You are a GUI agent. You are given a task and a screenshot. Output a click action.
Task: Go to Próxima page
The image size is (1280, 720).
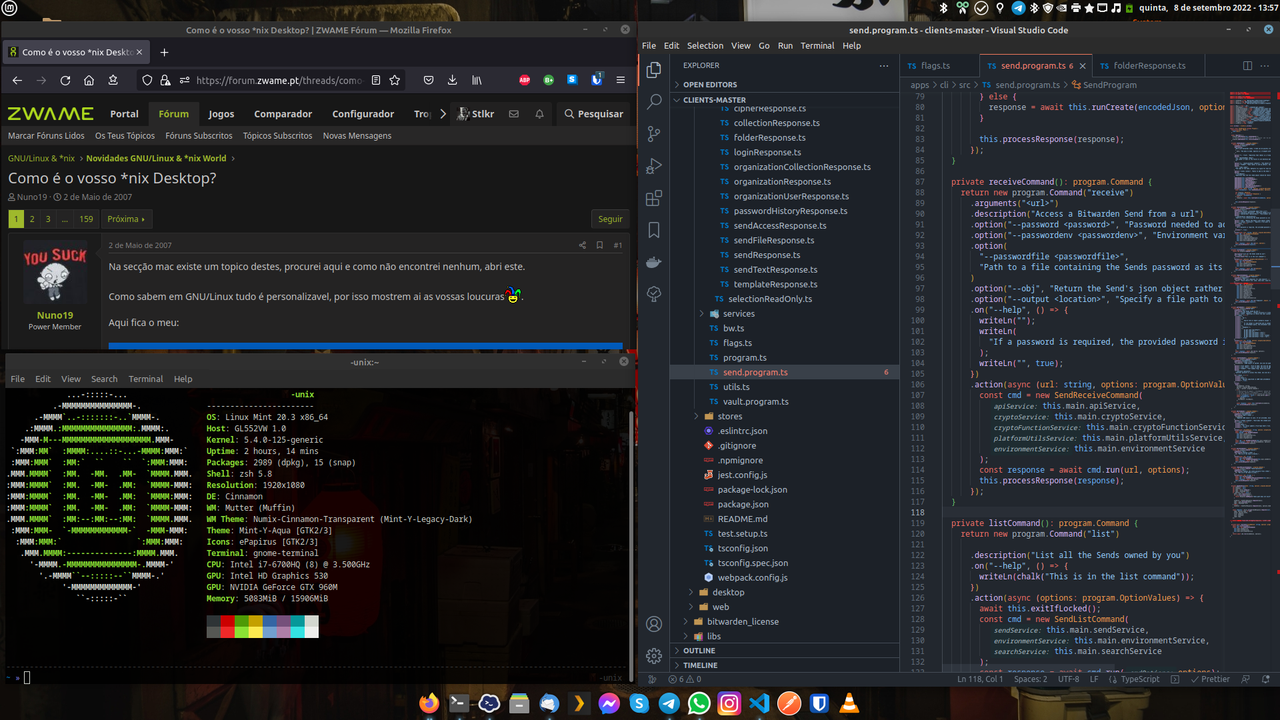click(x=125, y=219)
